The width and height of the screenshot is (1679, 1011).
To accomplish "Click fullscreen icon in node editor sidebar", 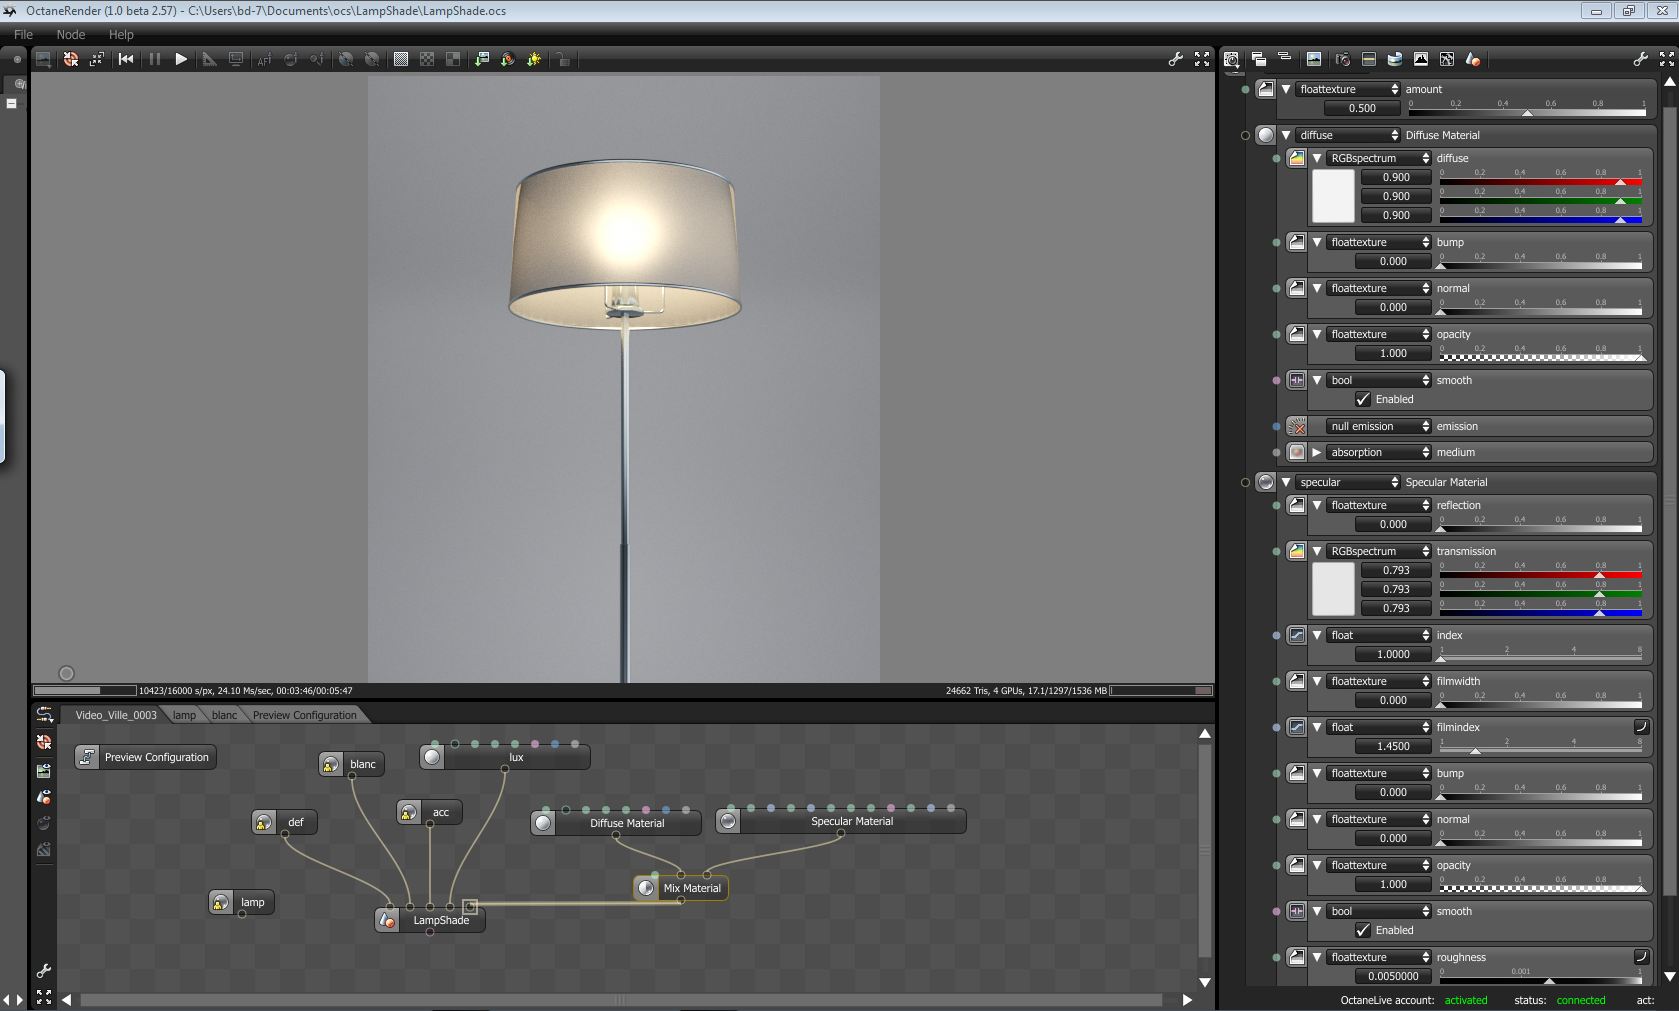I will point(44,997).
